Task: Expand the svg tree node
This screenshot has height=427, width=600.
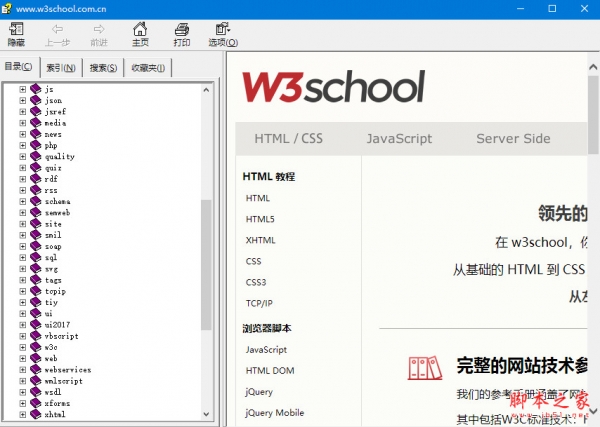Action: (23, 269)
